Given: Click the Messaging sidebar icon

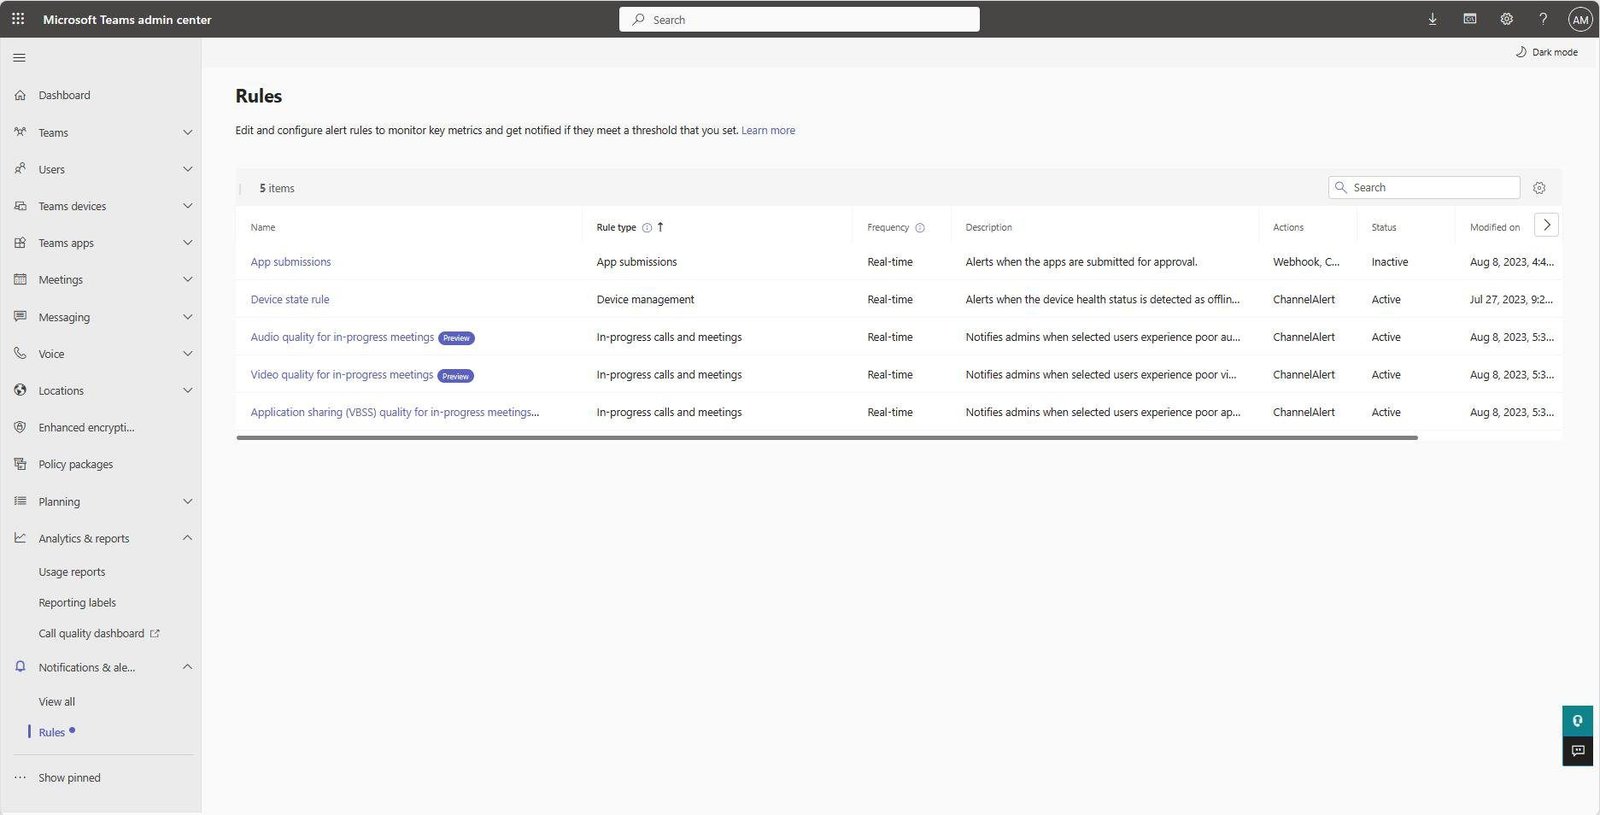Looking at the screenshot, I should pos(20,316).
